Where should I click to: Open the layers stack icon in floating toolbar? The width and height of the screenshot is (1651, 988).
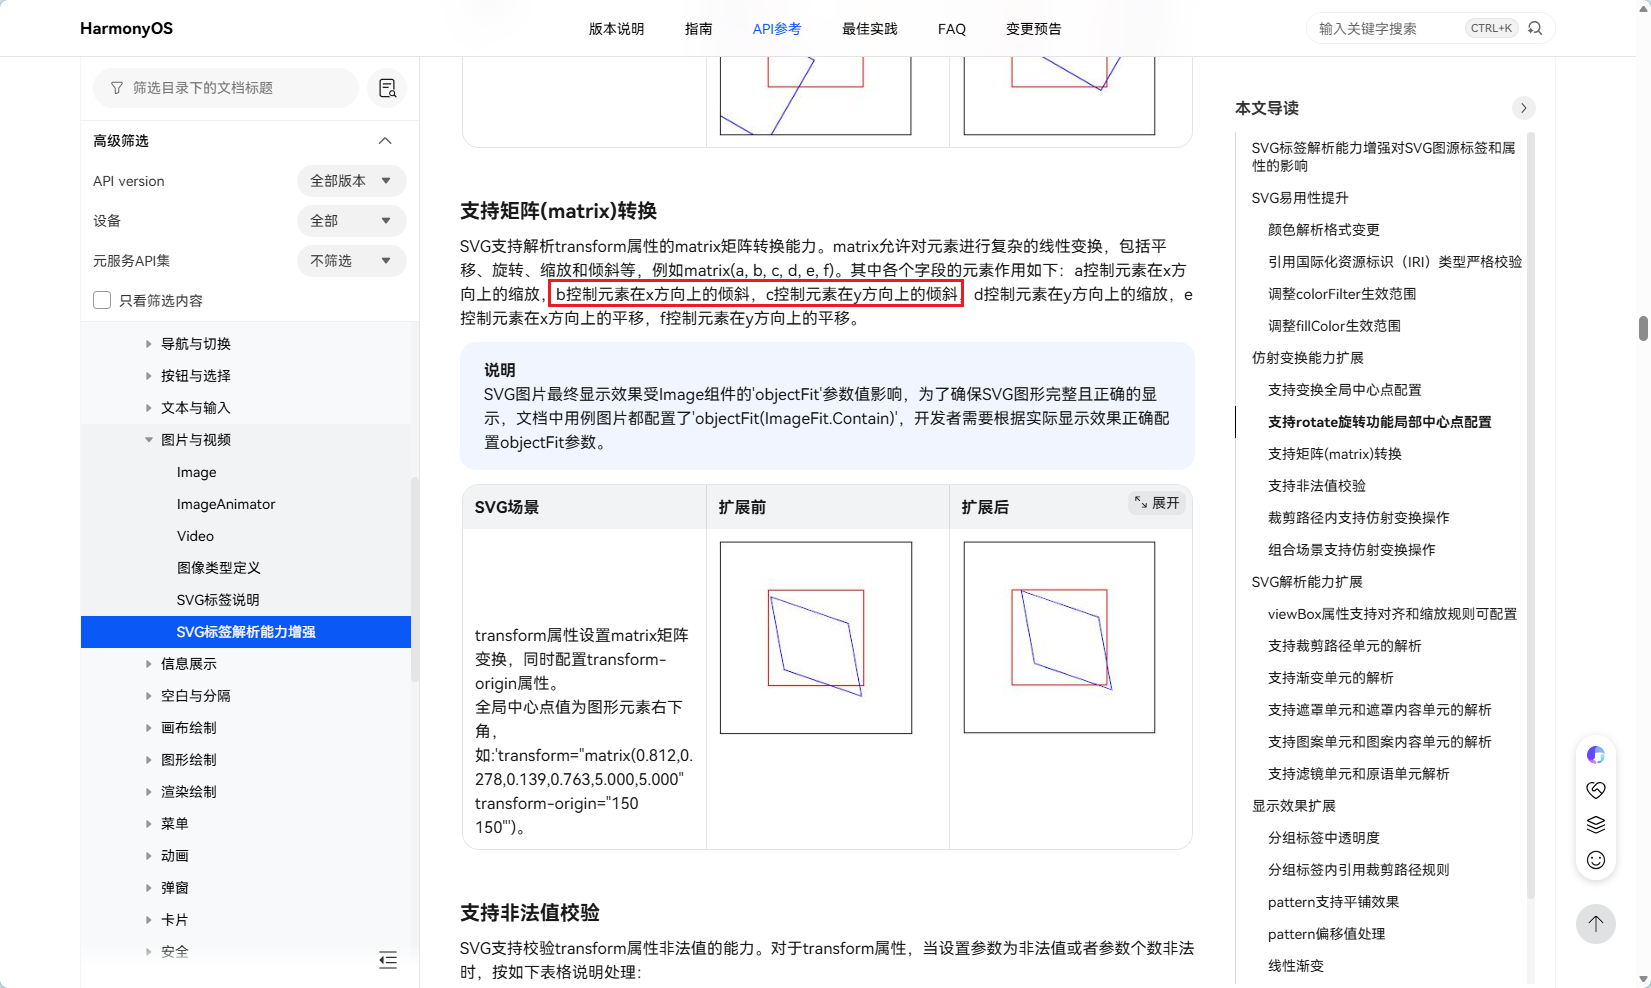[1596, 825]
